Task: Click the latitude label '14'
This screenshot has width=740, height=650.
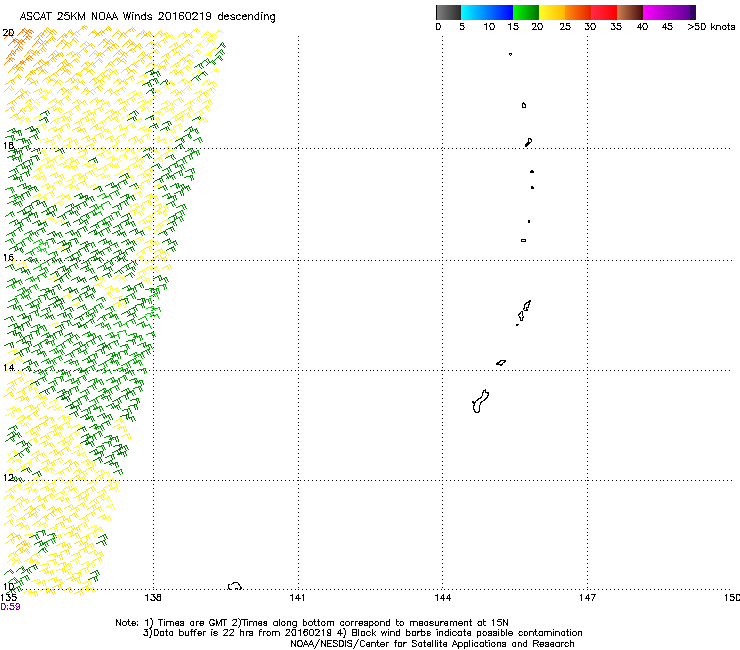Action: coord(8,367)
